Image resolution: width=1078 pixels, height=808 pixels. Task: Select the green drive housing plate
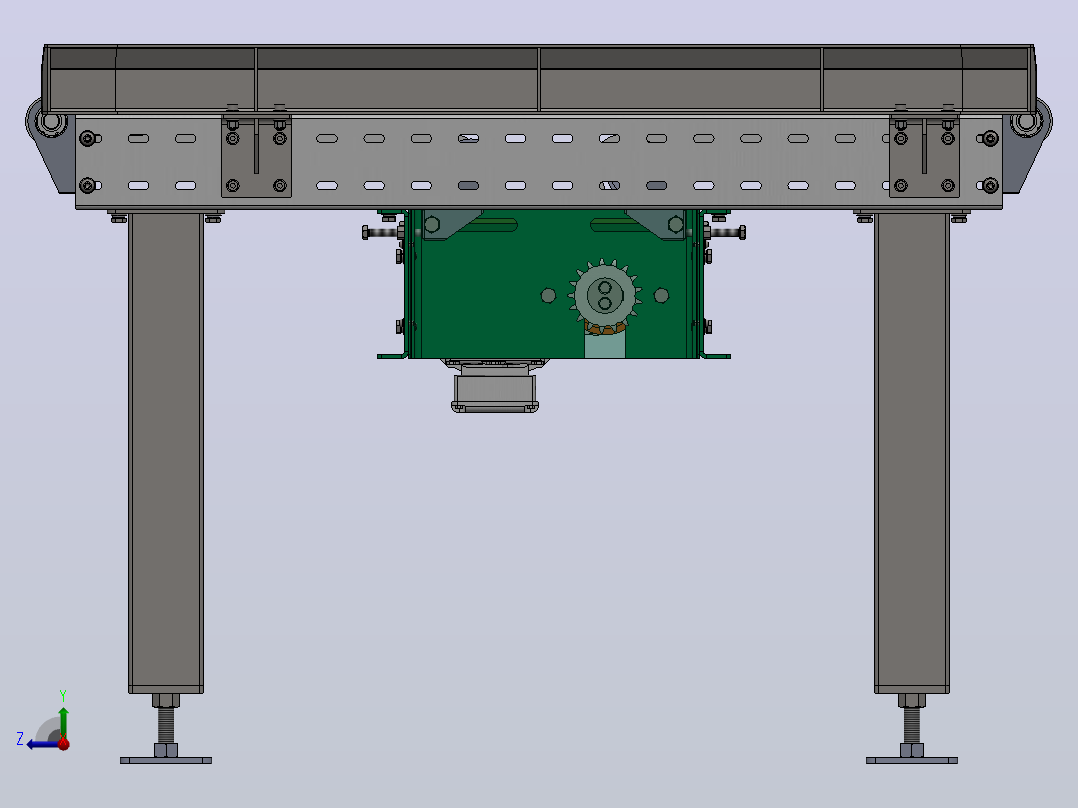(x=553, y=284)
